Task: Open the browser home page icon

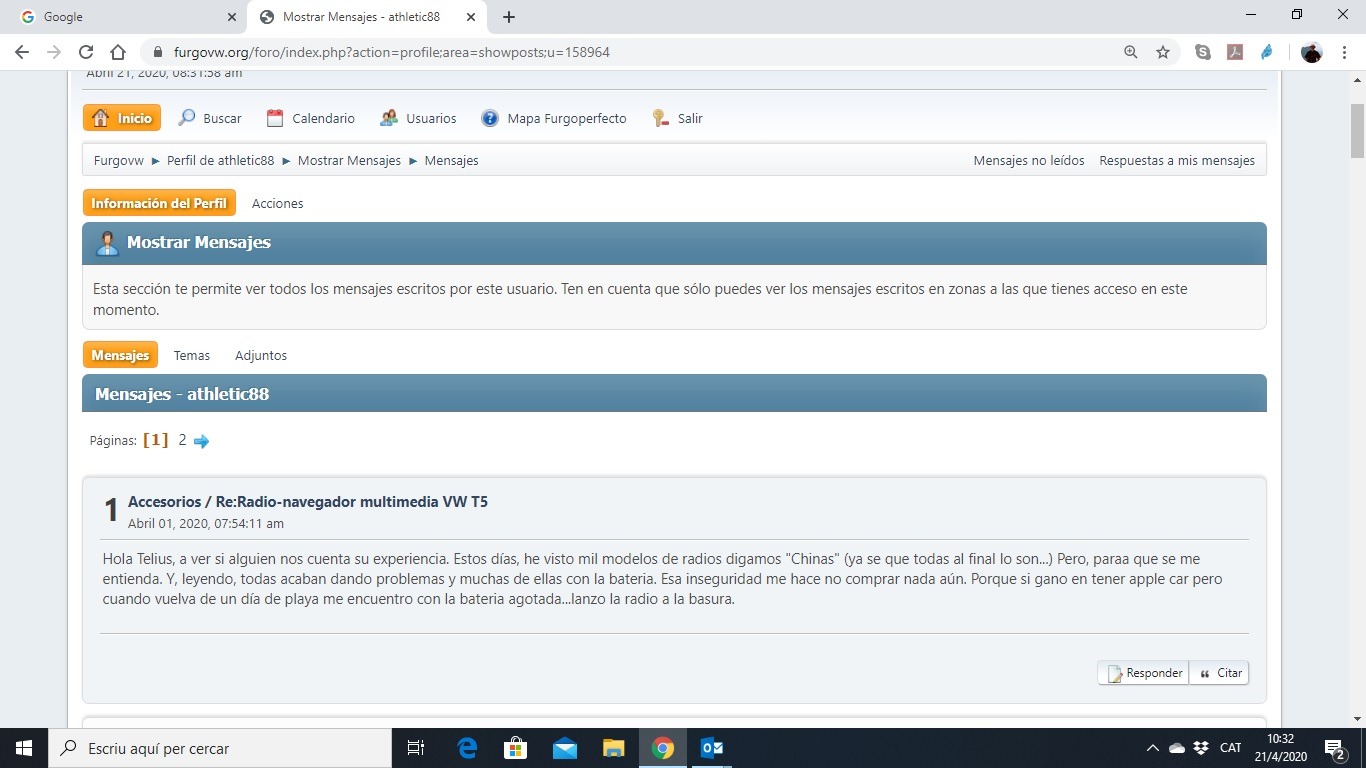Action: coord(118,52)
